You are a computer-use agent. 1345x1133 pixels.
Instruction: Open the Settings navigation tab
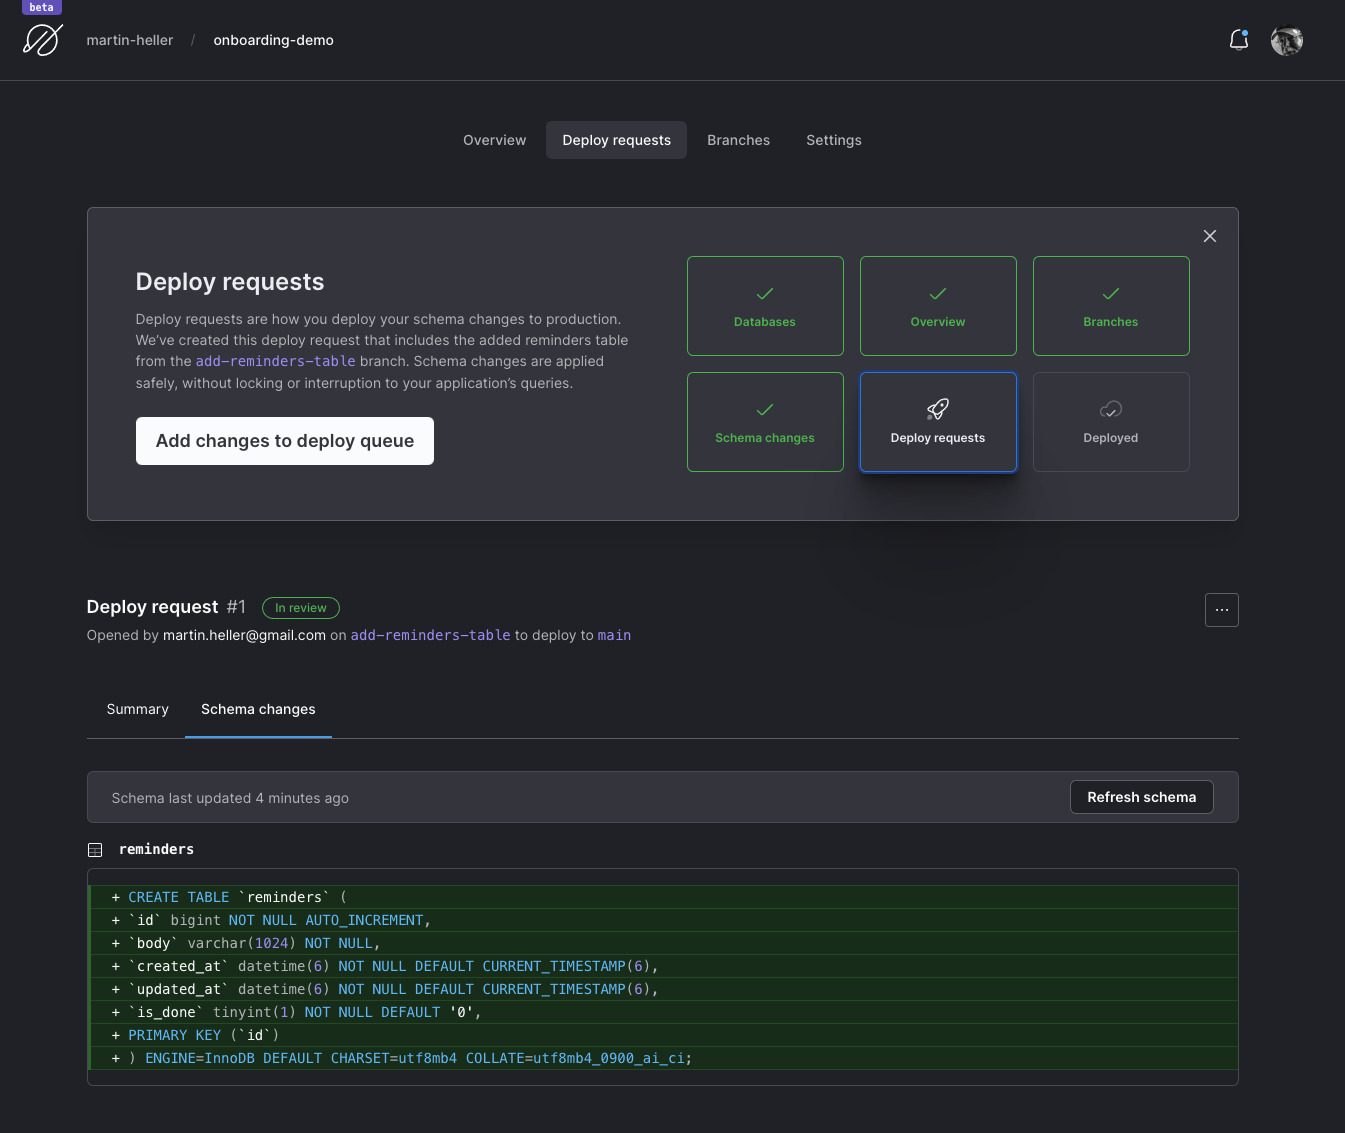(x=833, y=140)
